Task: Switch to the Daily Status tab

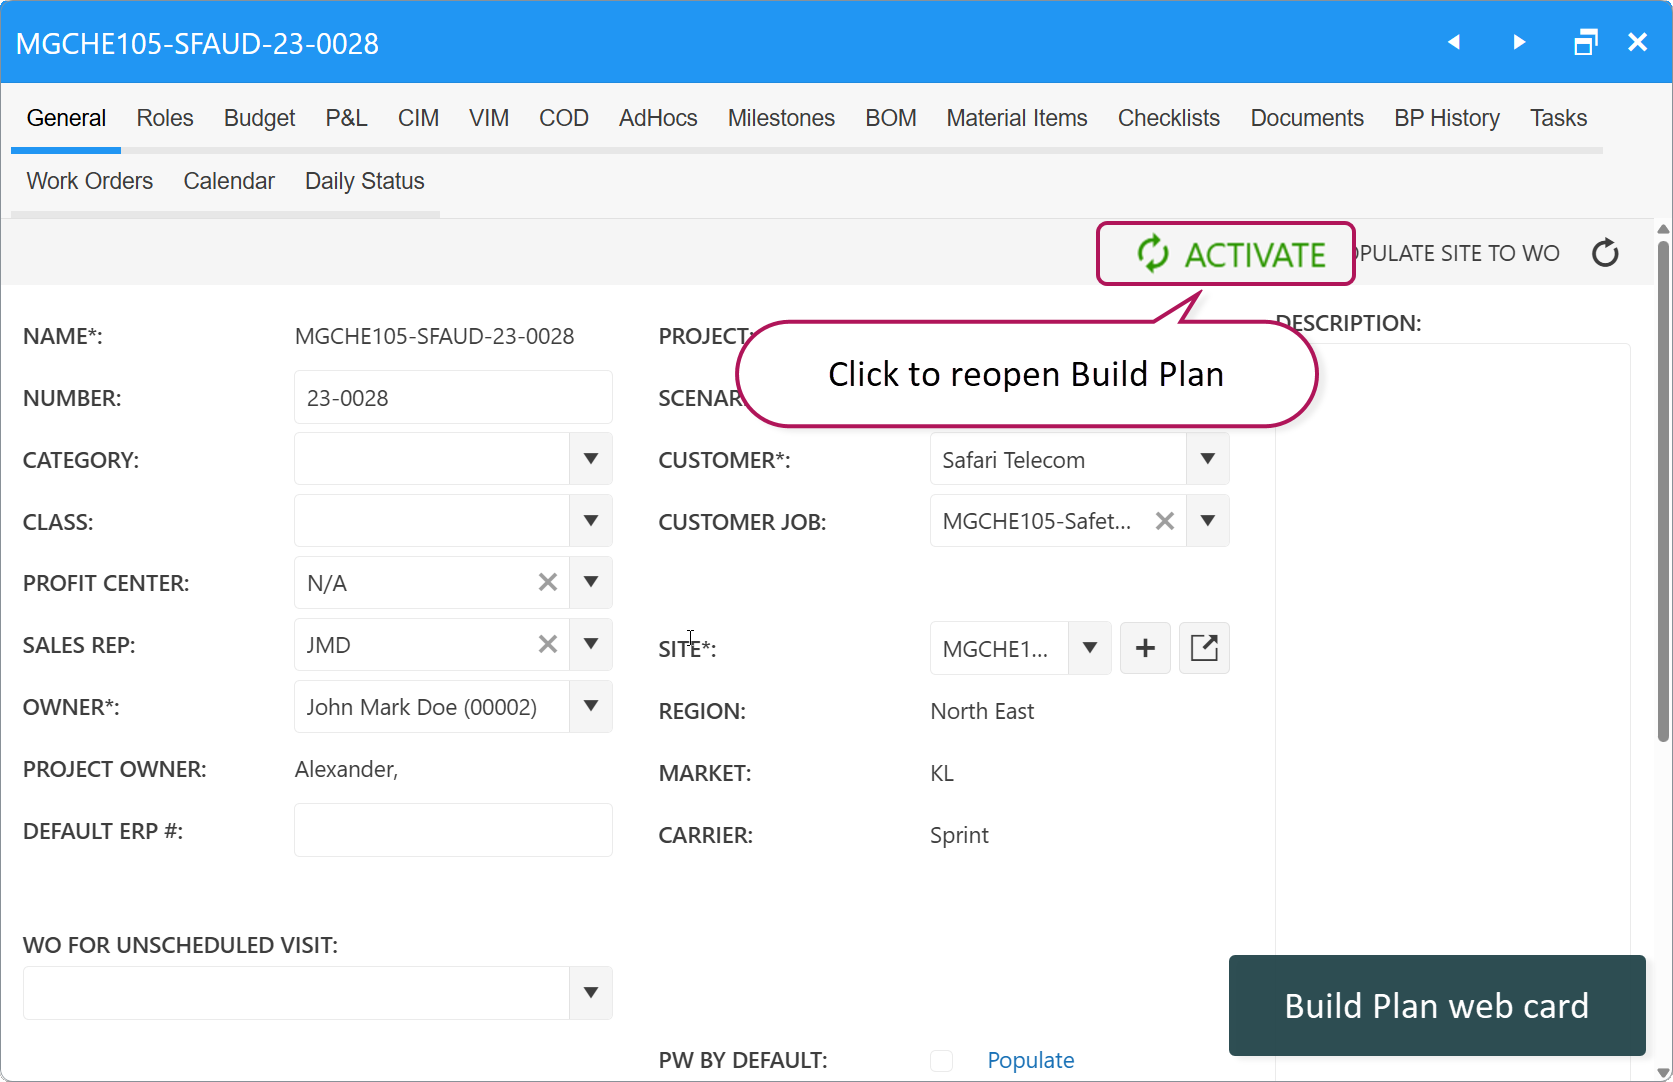Action: coord(365,181)
